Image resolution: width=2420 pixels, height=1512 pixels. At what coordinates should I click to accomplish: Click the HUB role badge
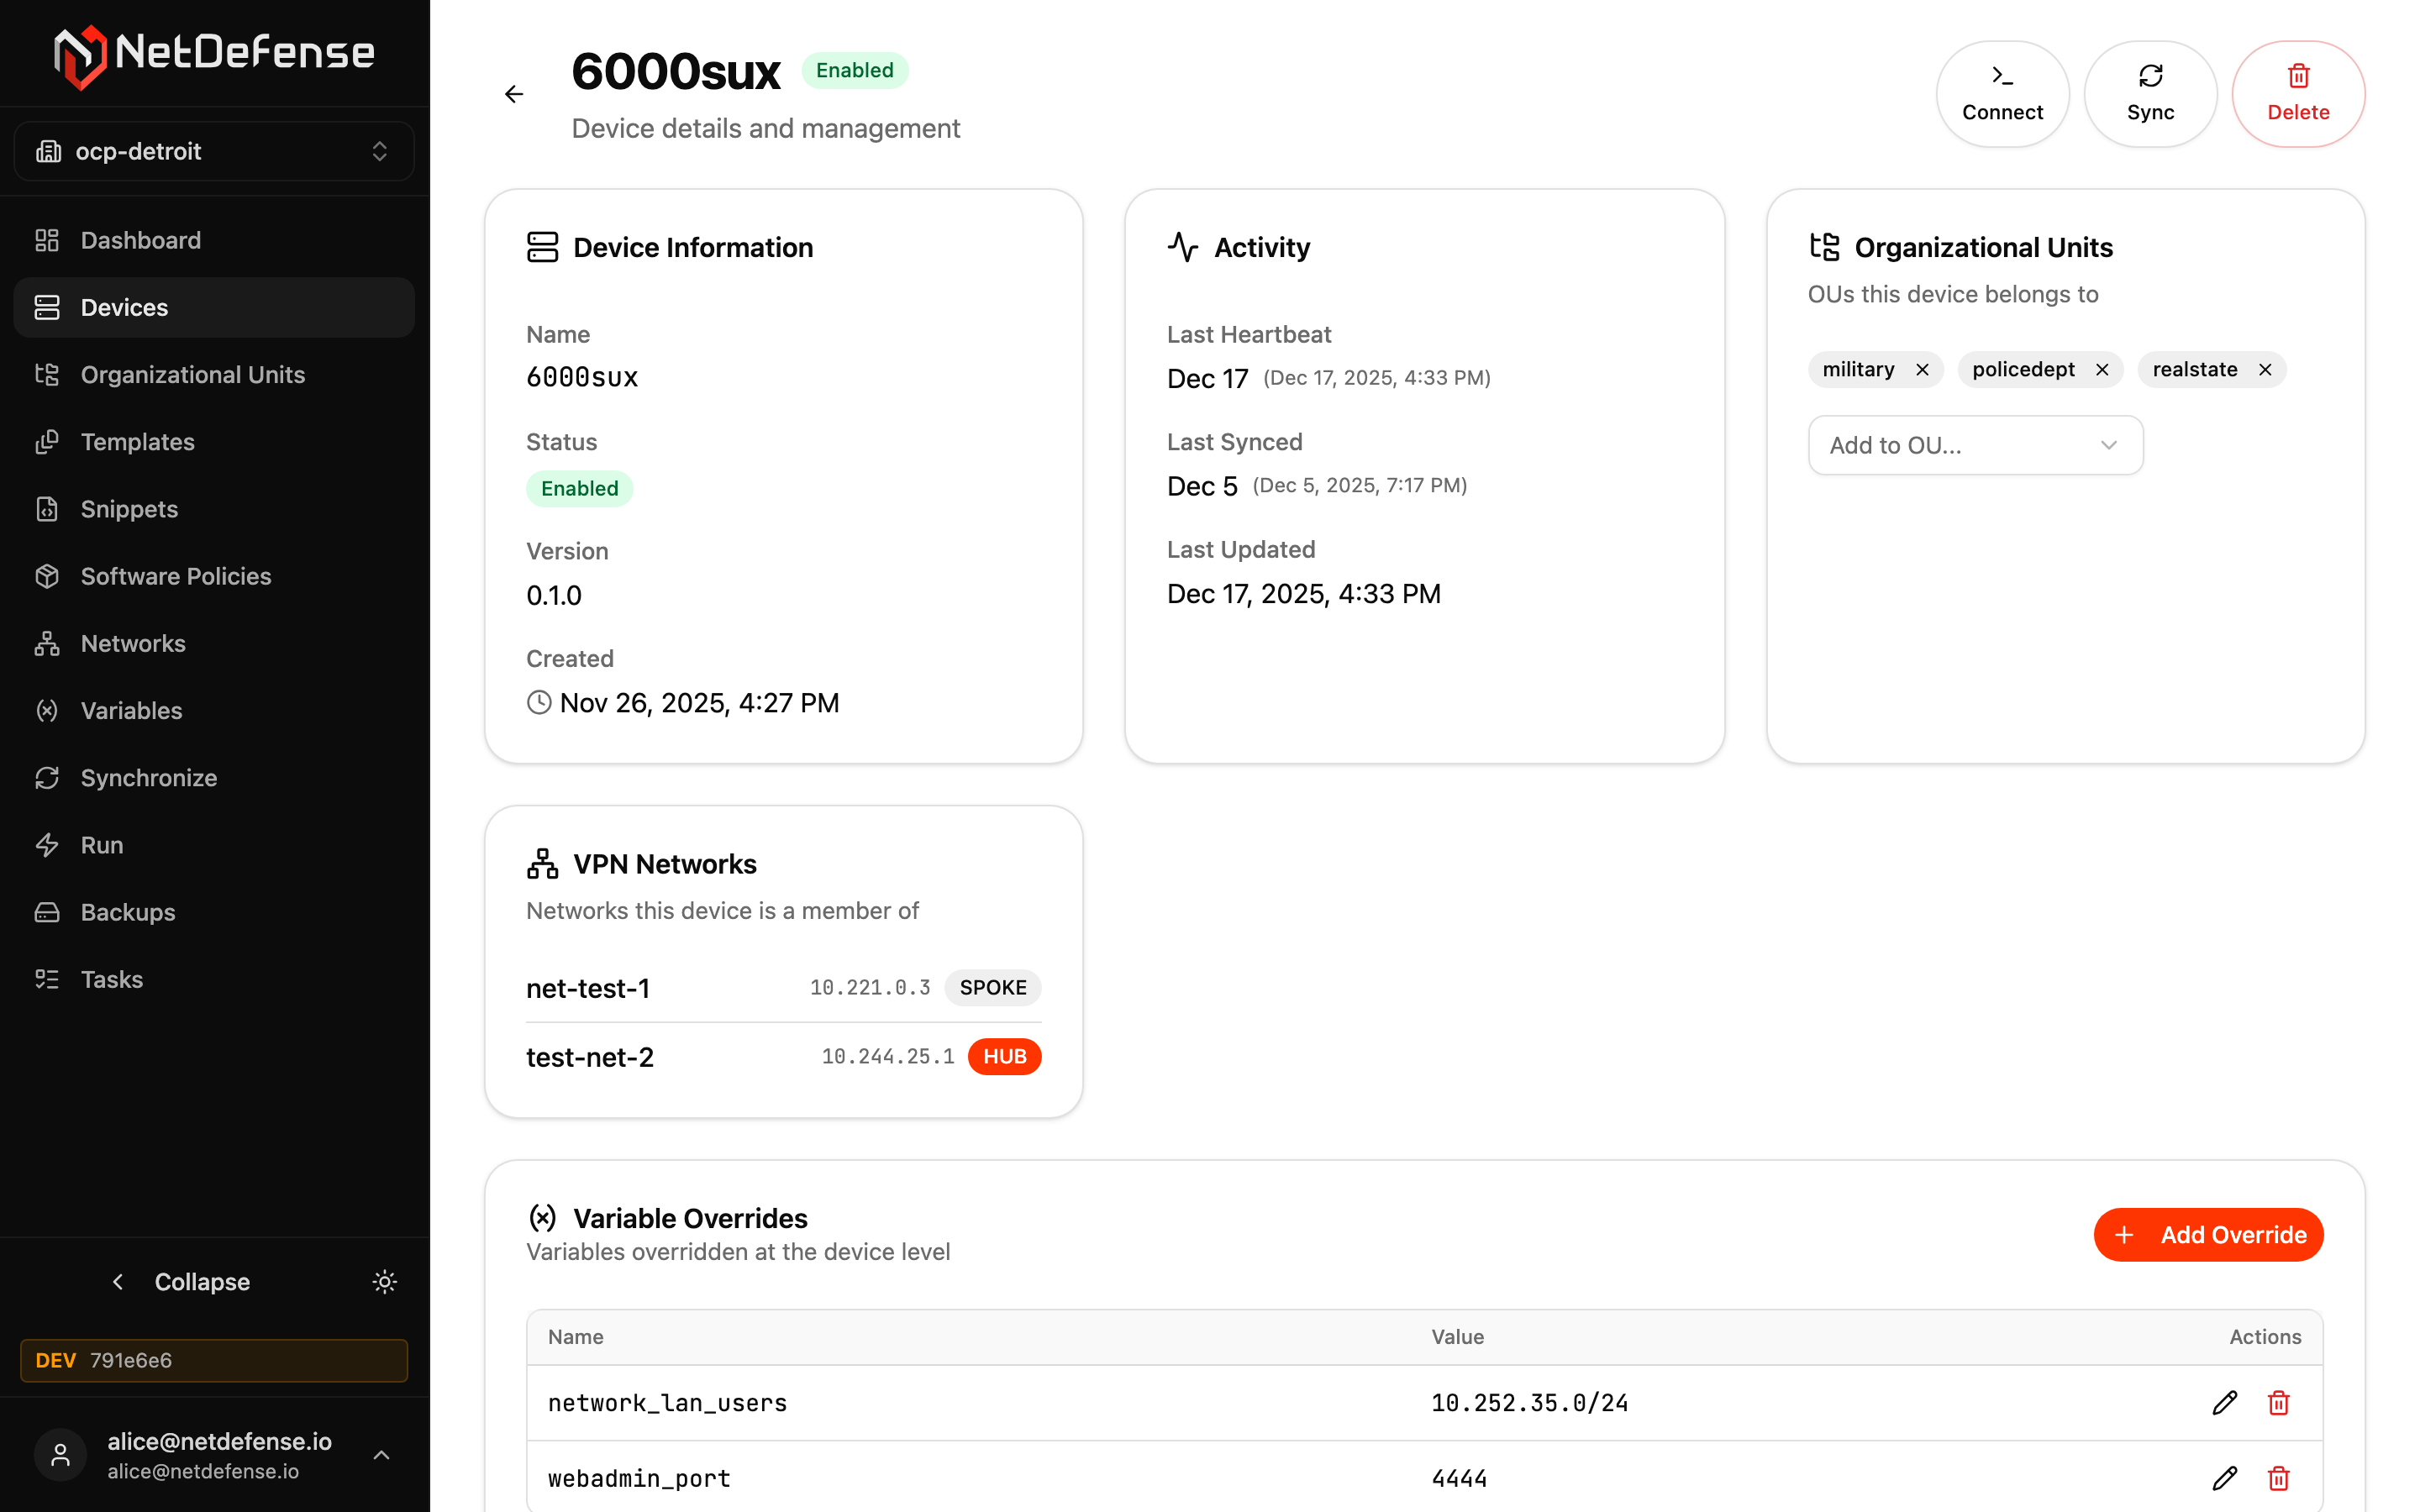coord(1004,1057)
